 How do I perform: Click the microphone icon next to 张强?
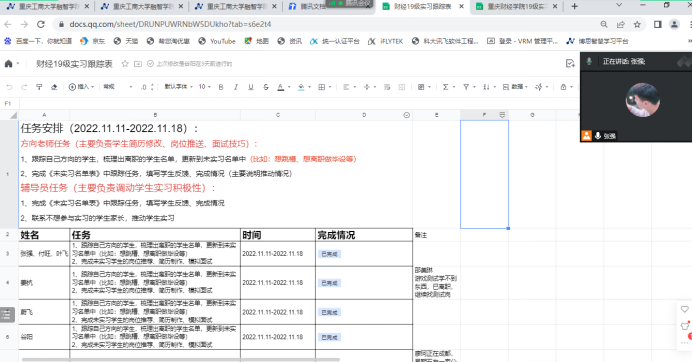point(598,136)
